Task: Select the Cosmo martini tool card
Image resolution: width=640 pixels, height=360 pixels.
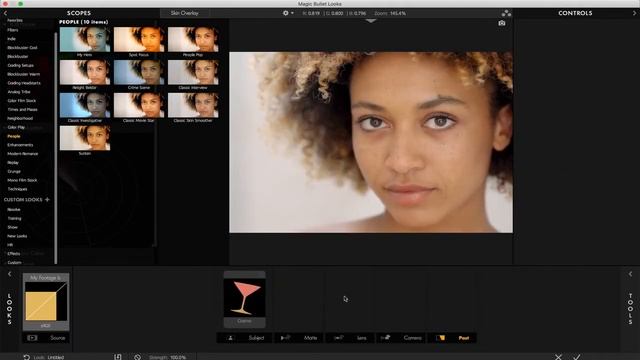Action: click(244, 300)
